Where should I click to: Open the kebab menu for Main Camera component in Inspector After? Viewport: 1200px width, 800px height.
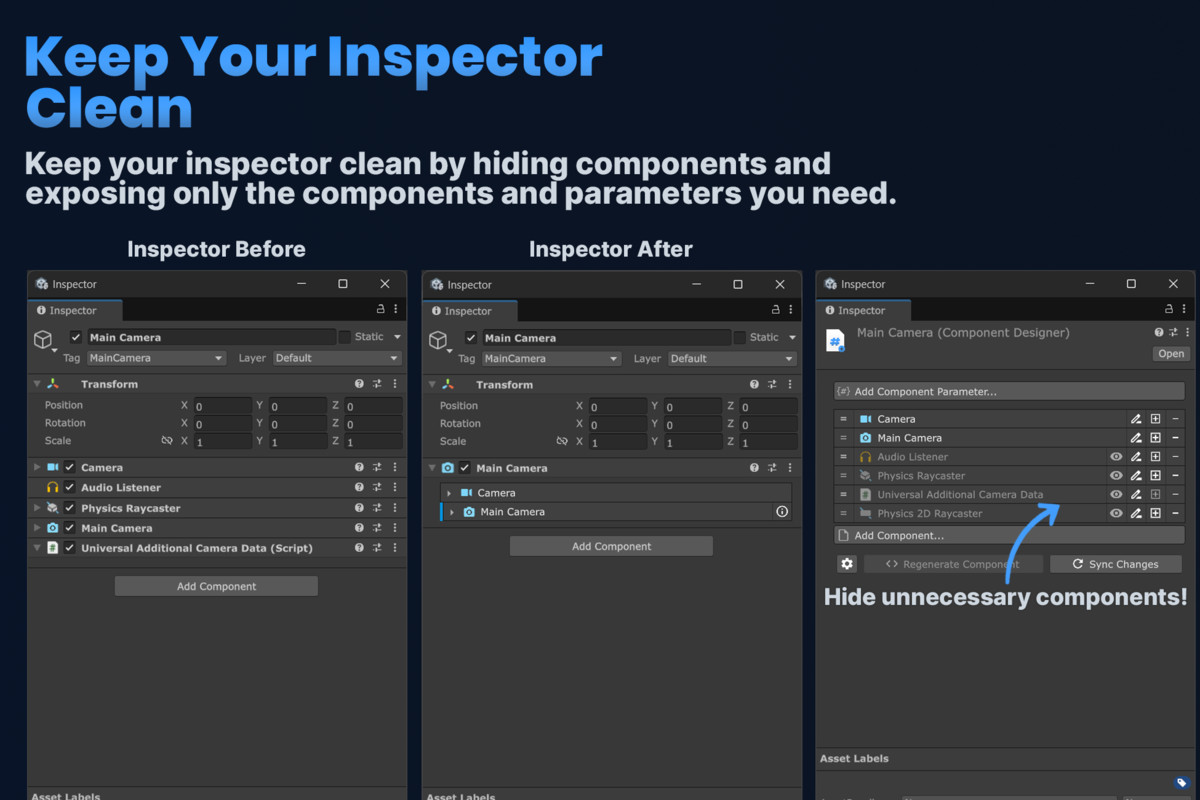click(x=790, y=468)
